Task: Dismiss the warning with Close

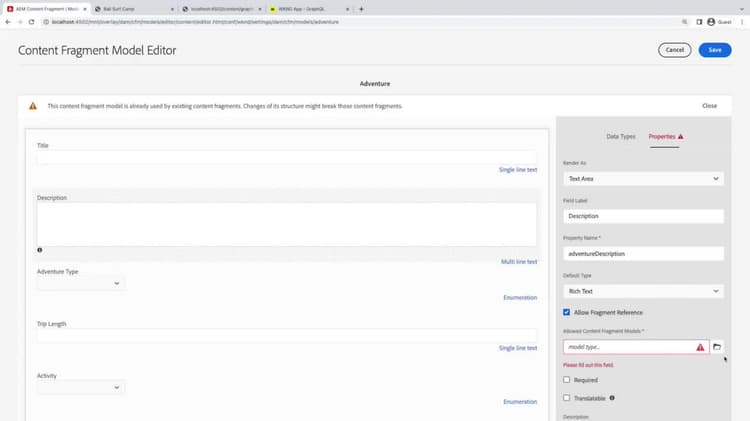Action: pyautogui.click(x=709, y=106)
